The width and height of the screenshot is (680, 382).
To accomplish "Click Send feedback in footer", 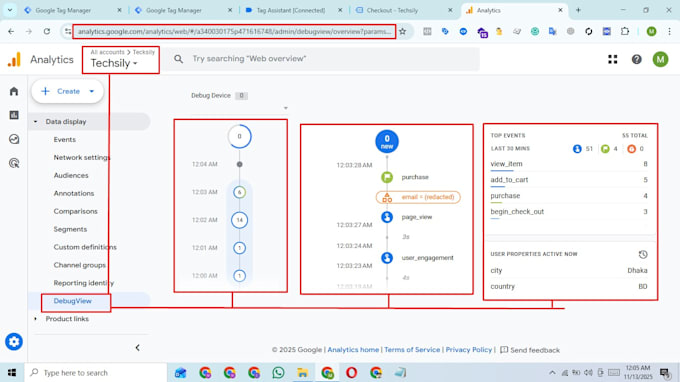I will pyautogui.click(x=530, y=350).
